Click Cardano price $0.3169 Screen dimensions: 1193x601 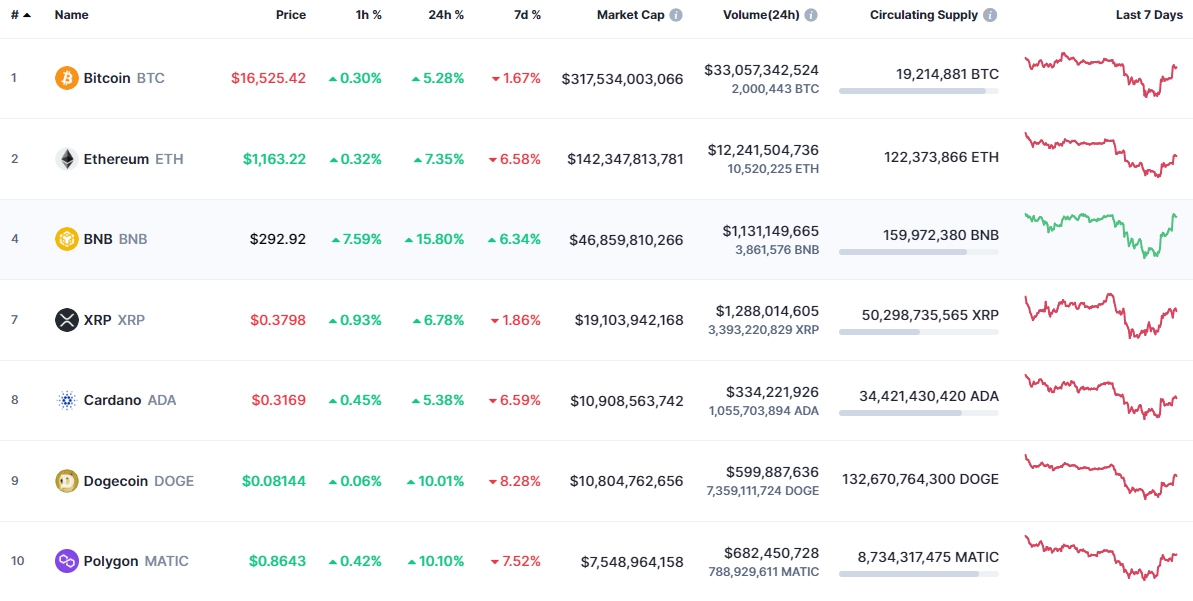pos(278,400)
